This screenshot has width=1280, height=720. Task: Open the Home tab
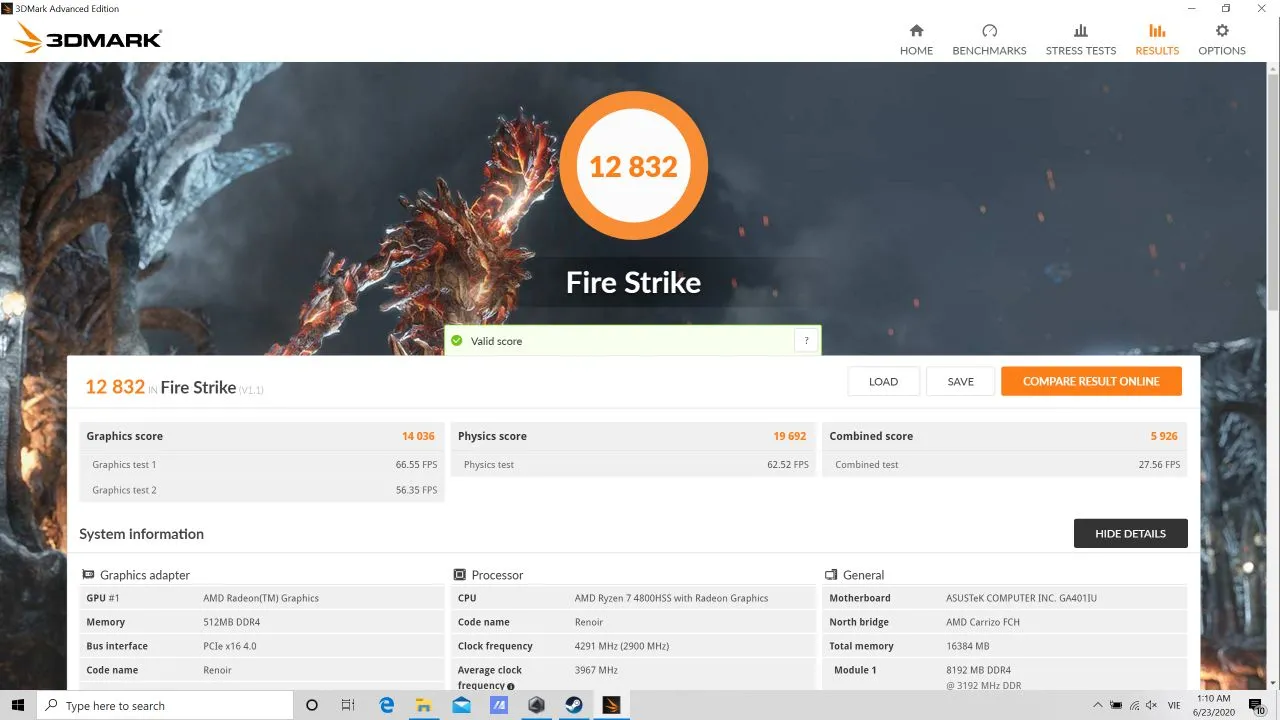pyautogui.click(x=916, y=40)
